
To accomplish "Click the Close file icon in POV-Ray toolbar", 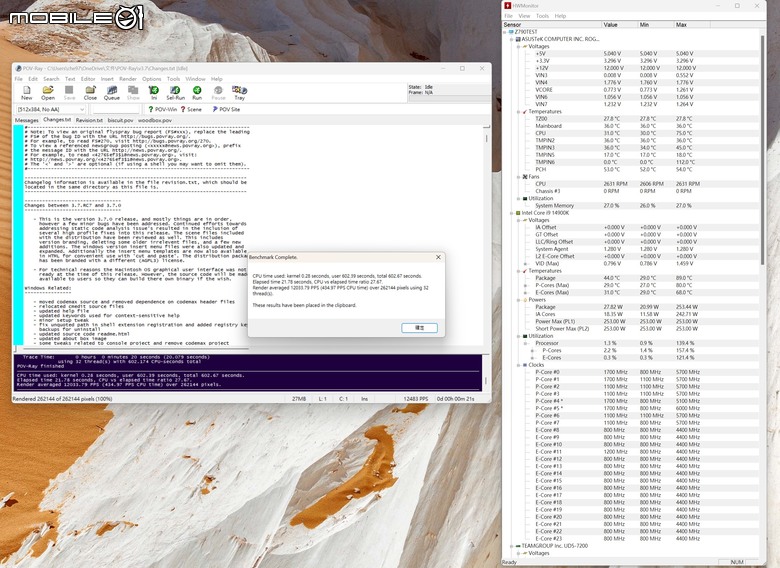I will (x=90, y=93).
